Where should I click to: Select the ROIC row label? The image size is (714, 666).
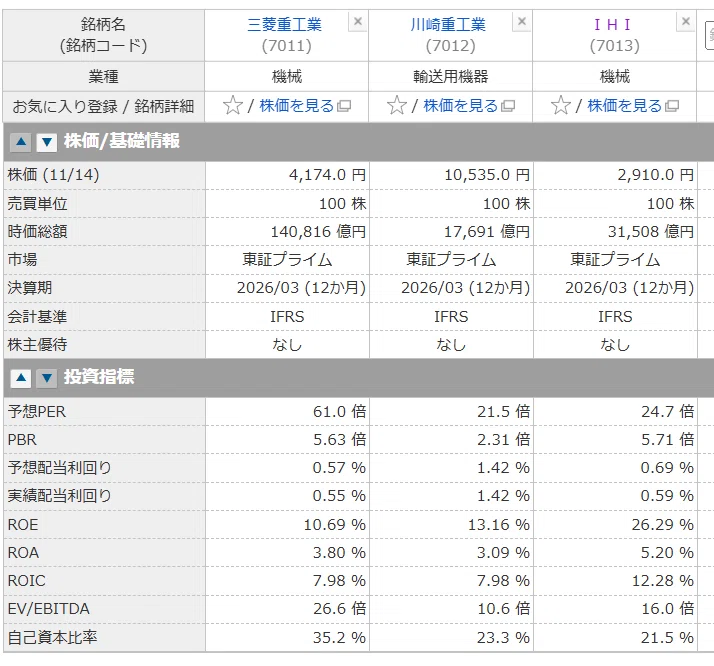[x=26, y=581]
